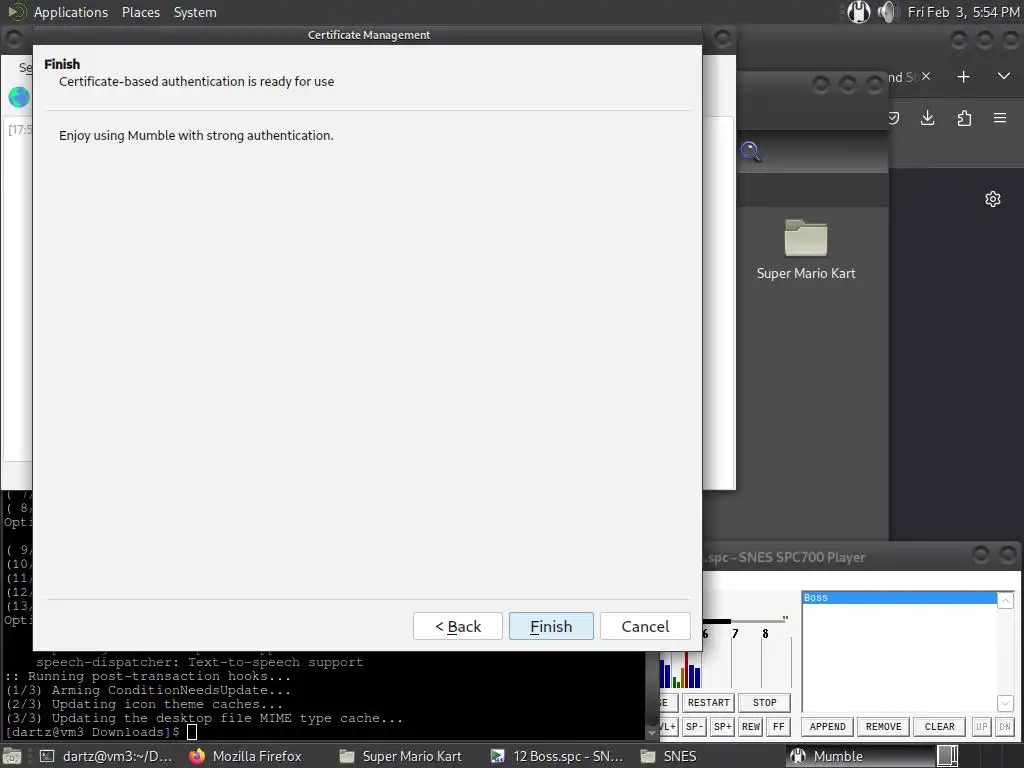Click STOP in SNES SPC700 Player

[764, 703]
